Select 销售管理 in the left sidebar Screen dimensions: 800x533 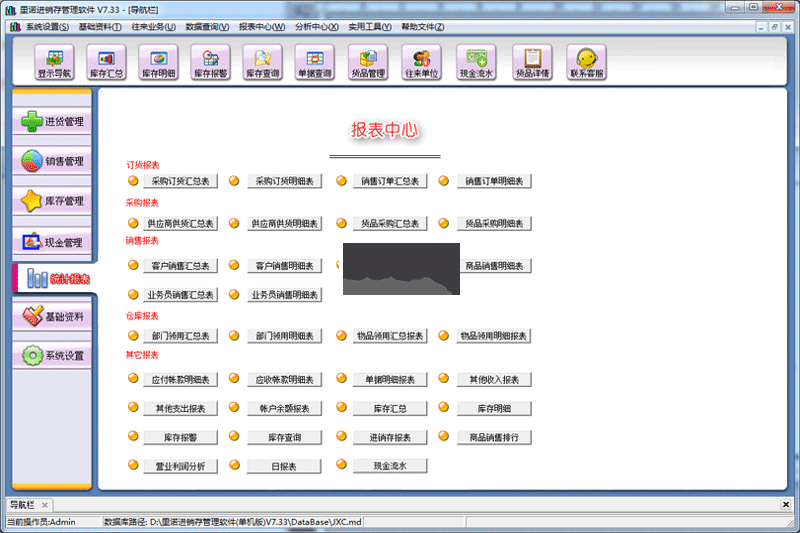52,161
